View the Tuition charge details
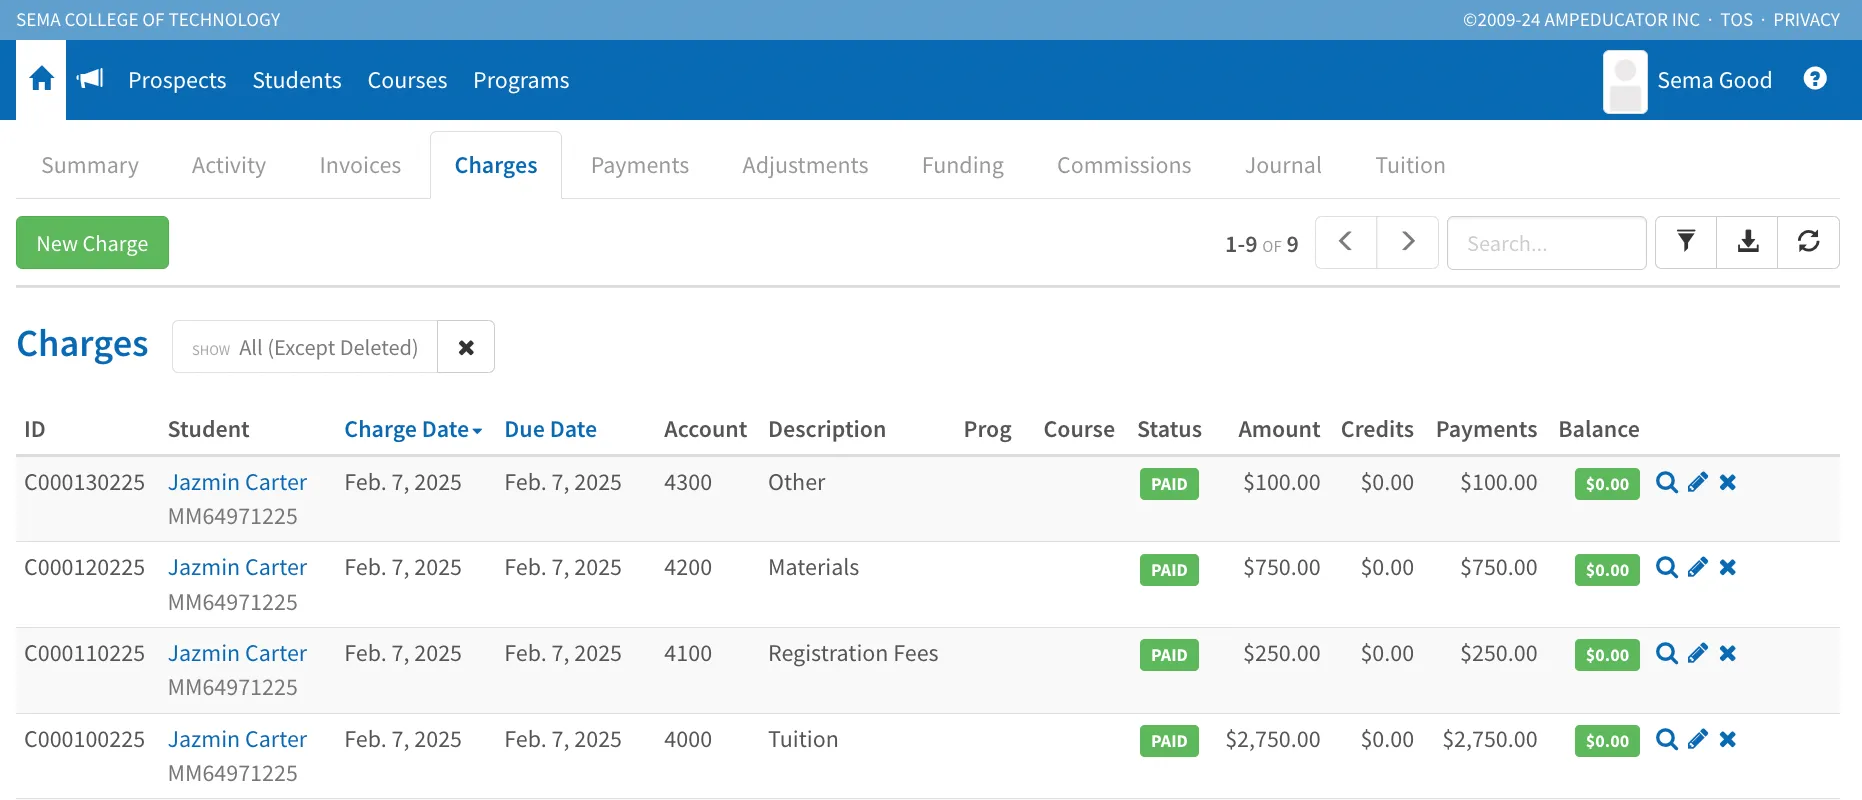 coord(1667,740)
